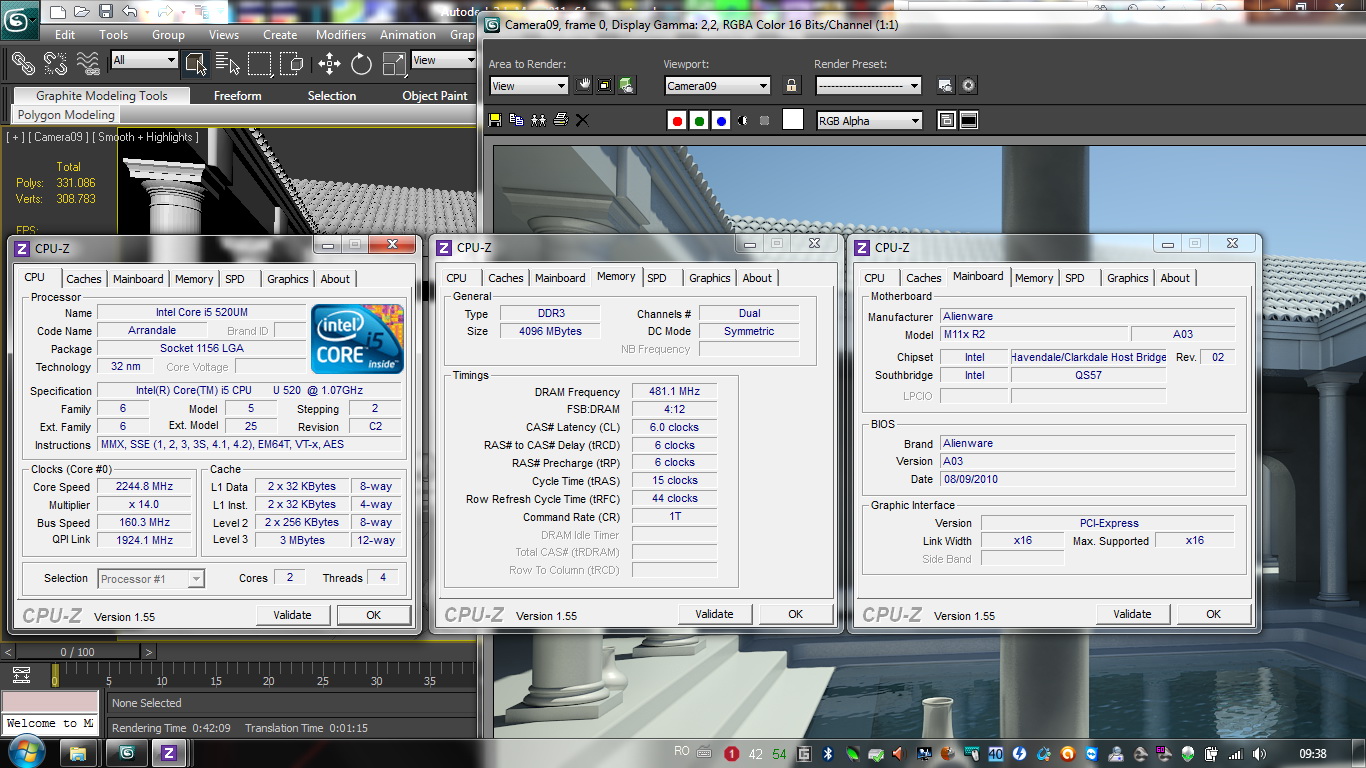Click Clone Rendered Frame Window icon
Screen dimensions: 1366x768
539,120
